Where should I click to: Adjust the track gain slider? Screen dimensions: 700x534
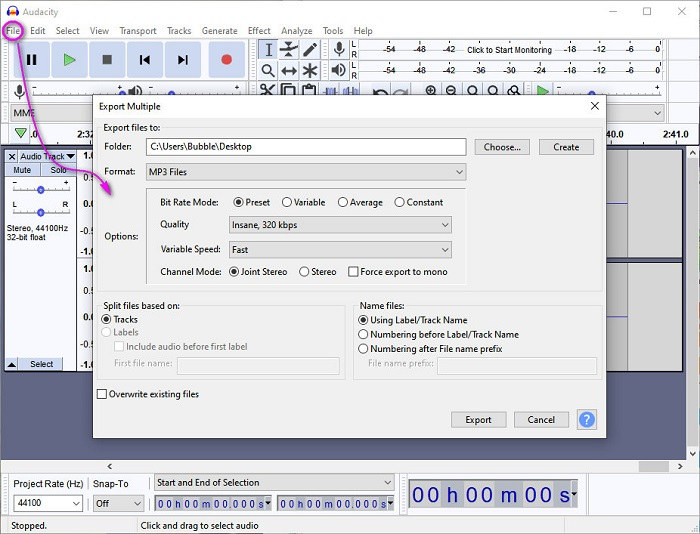41,190
